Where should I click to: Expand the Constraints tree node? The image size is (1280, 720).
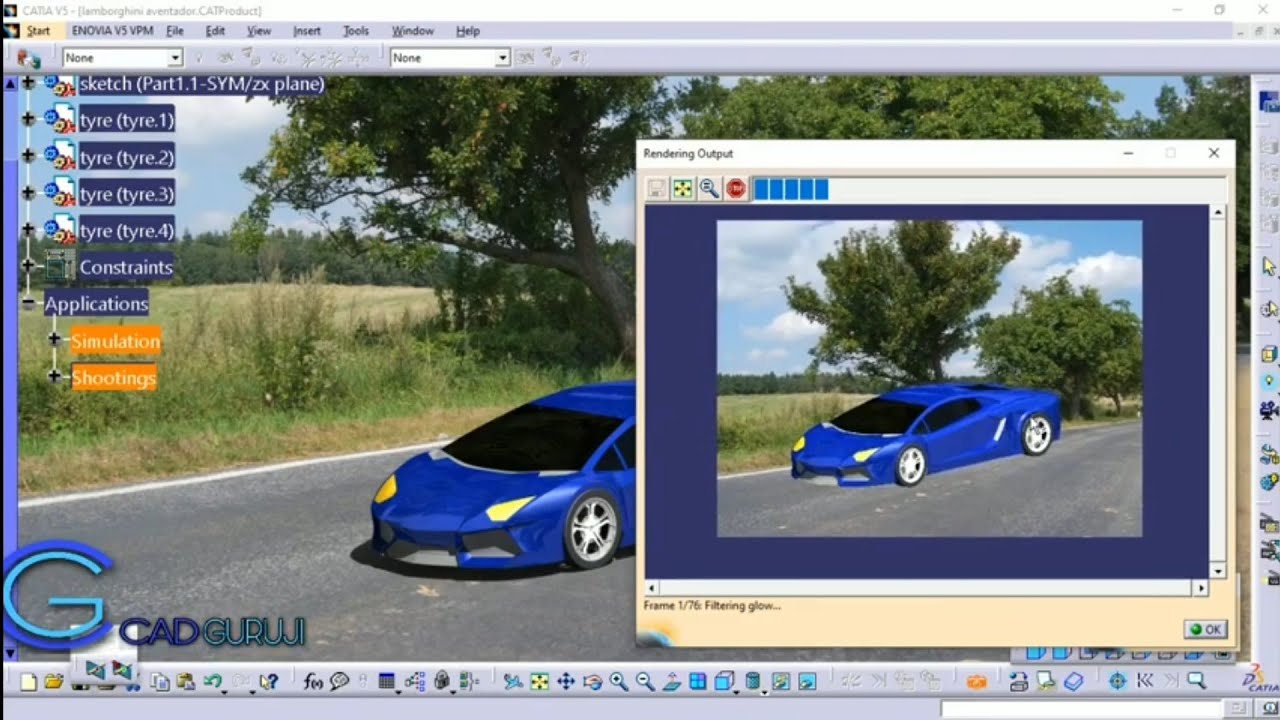pos(27,267)
